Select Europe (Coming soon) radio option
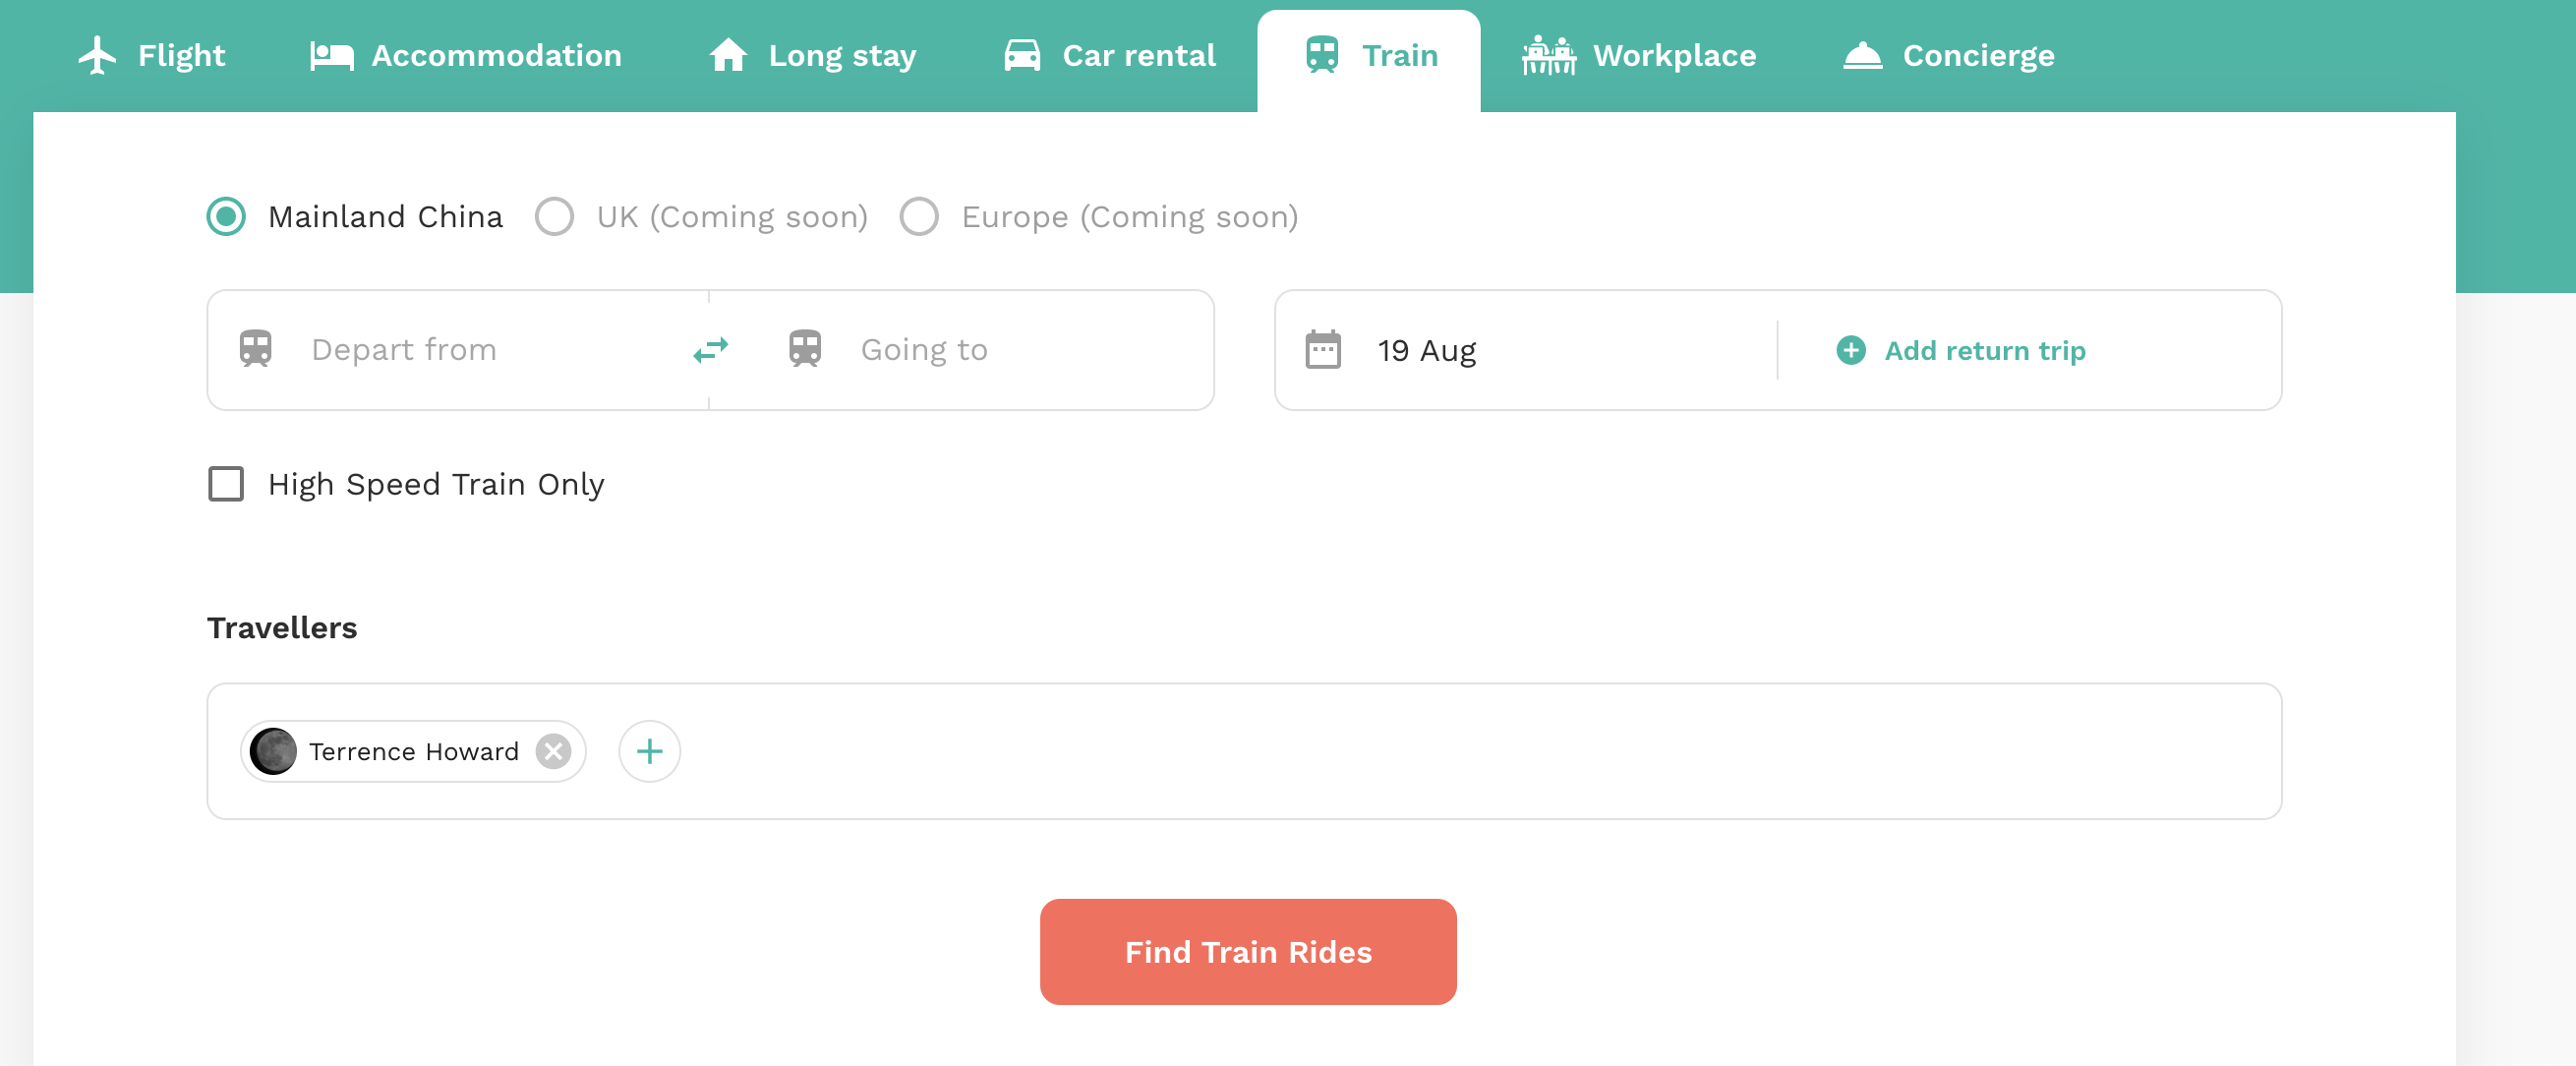Image resolution: width=2576 pixels, height=1066 pixels. 918,216
